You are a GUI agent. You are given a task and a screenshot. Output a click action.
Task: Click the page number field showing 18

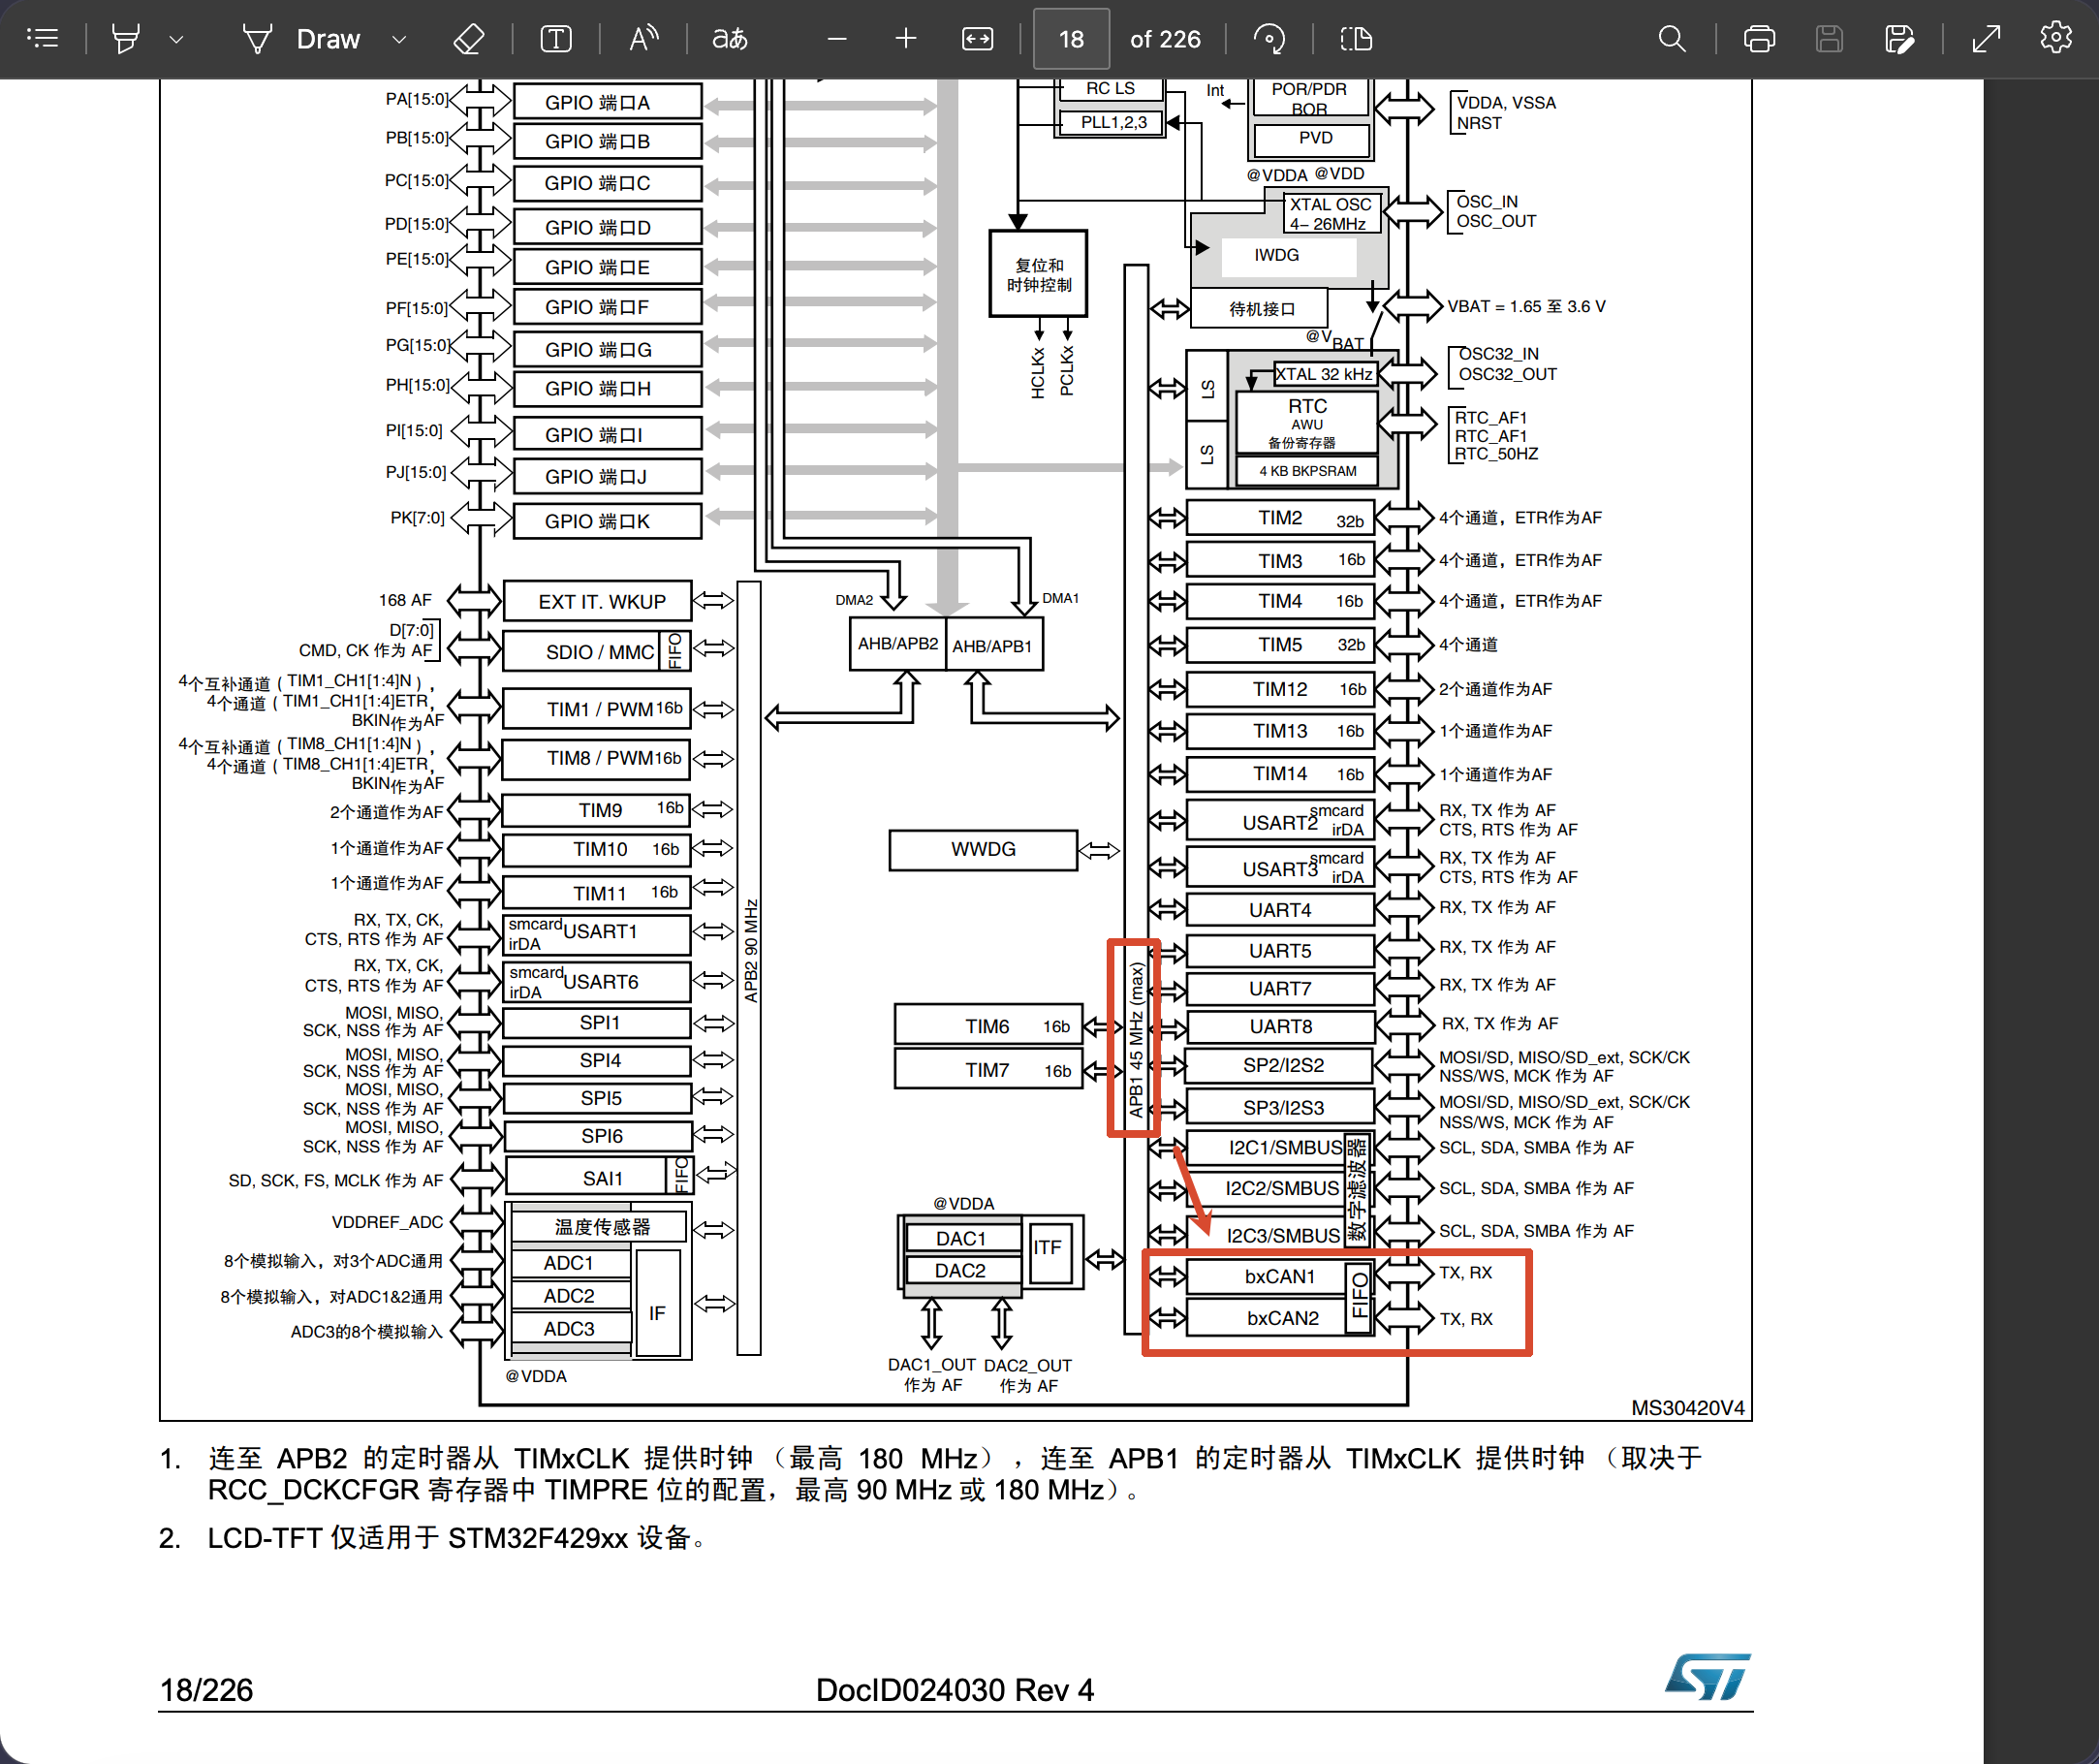click(x=1071, y=39)
